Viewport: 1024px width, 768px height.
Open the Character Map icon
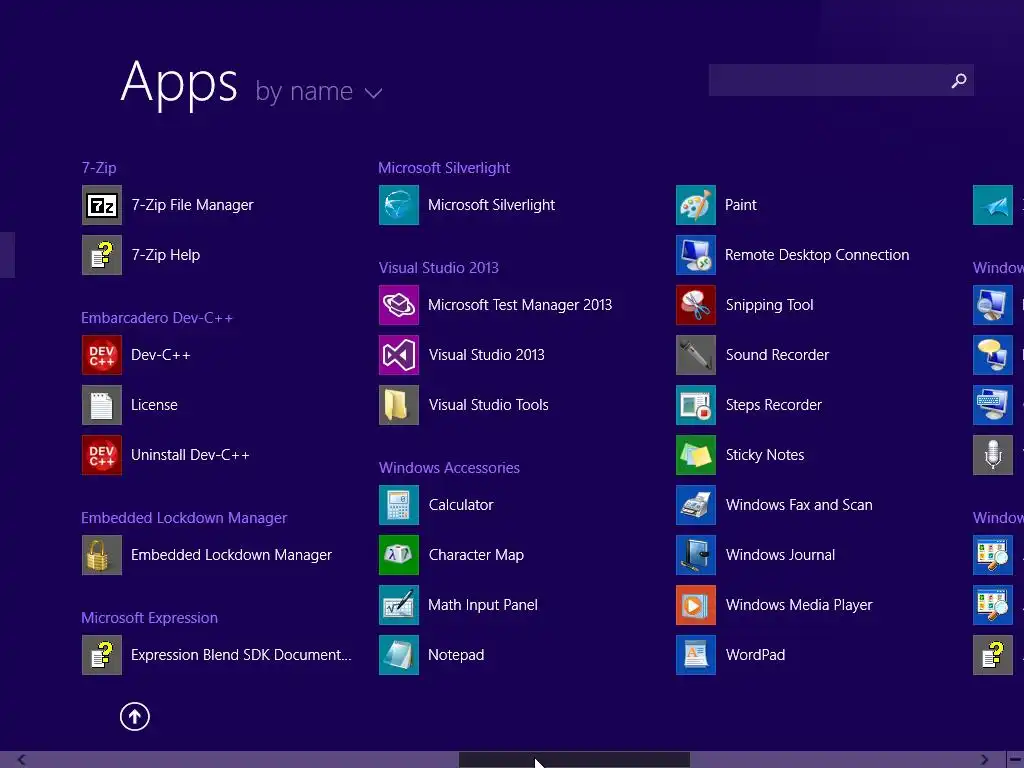pos(399,554)
